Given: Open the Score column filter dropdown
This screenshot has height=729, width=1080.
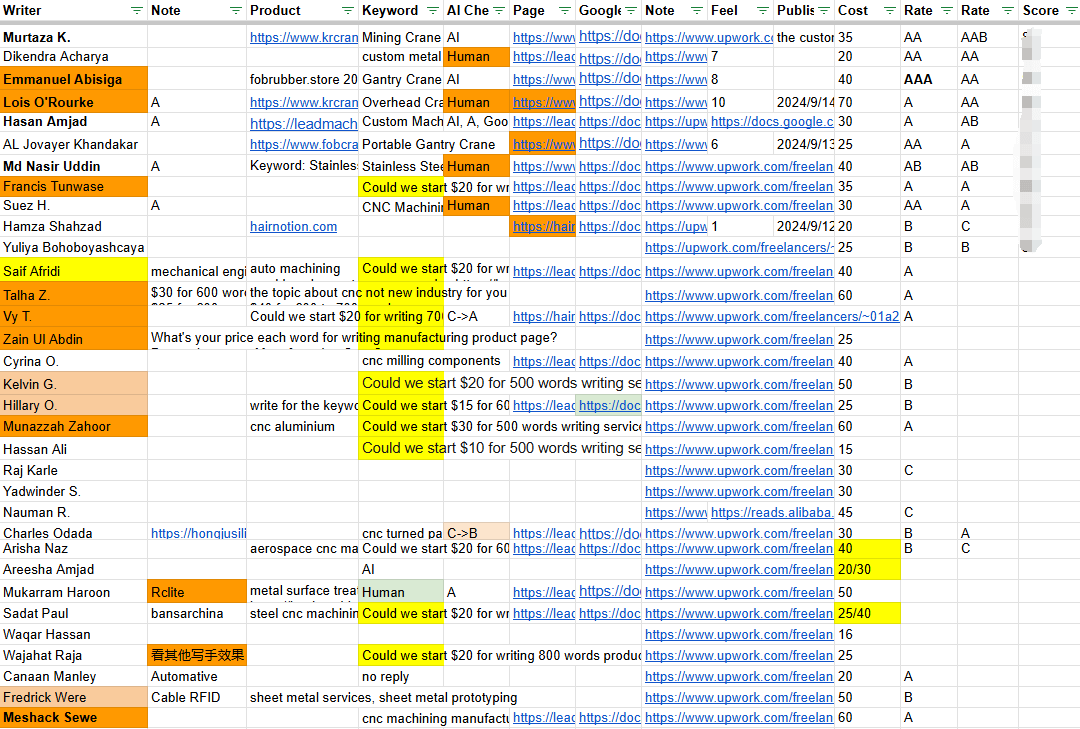Looking at the screenshot, I should click(1071, 10).
